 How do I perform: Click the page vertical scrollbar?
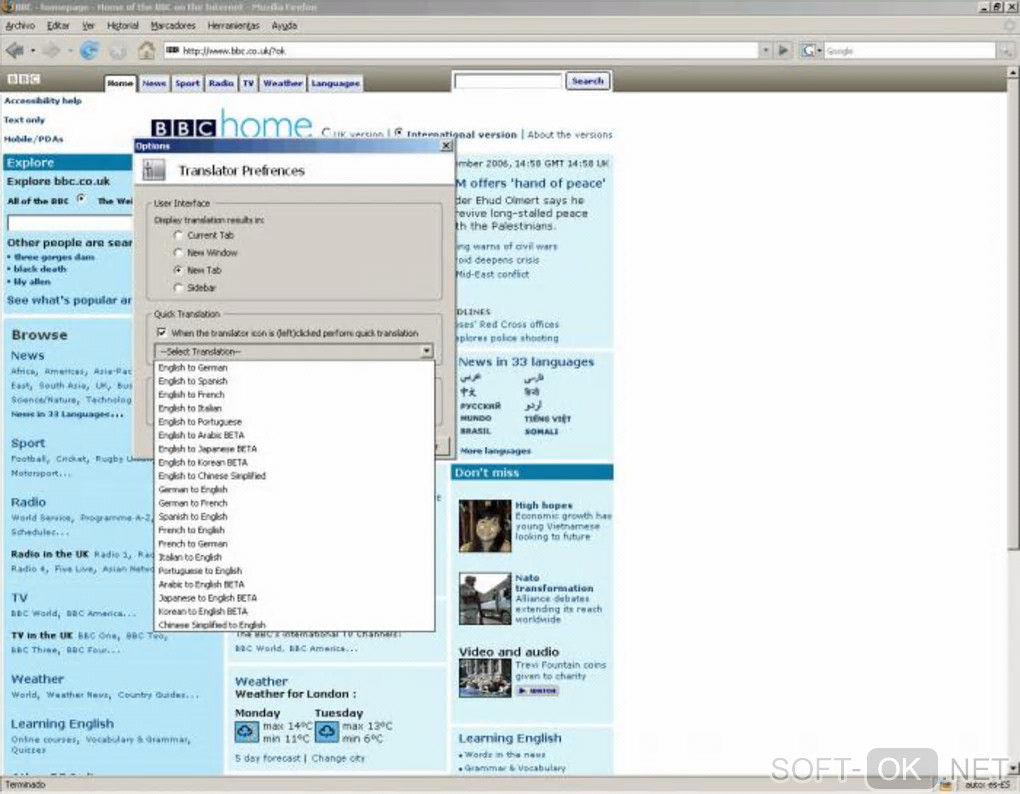pos(1013,421)
